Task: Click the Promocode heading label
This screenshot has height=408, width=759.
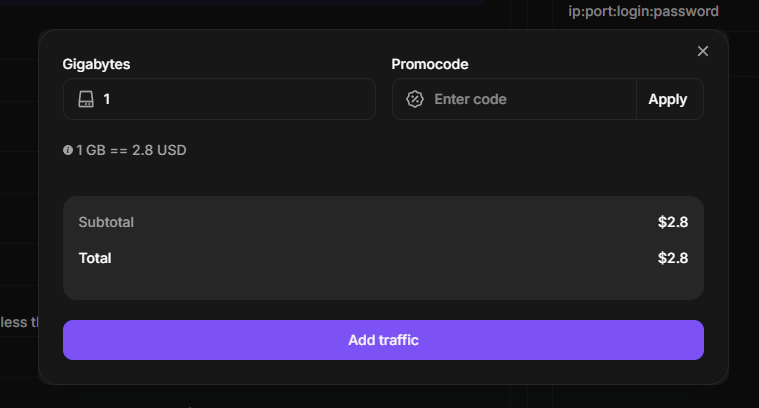Action: pyautogui.click(x=430, y=64)
